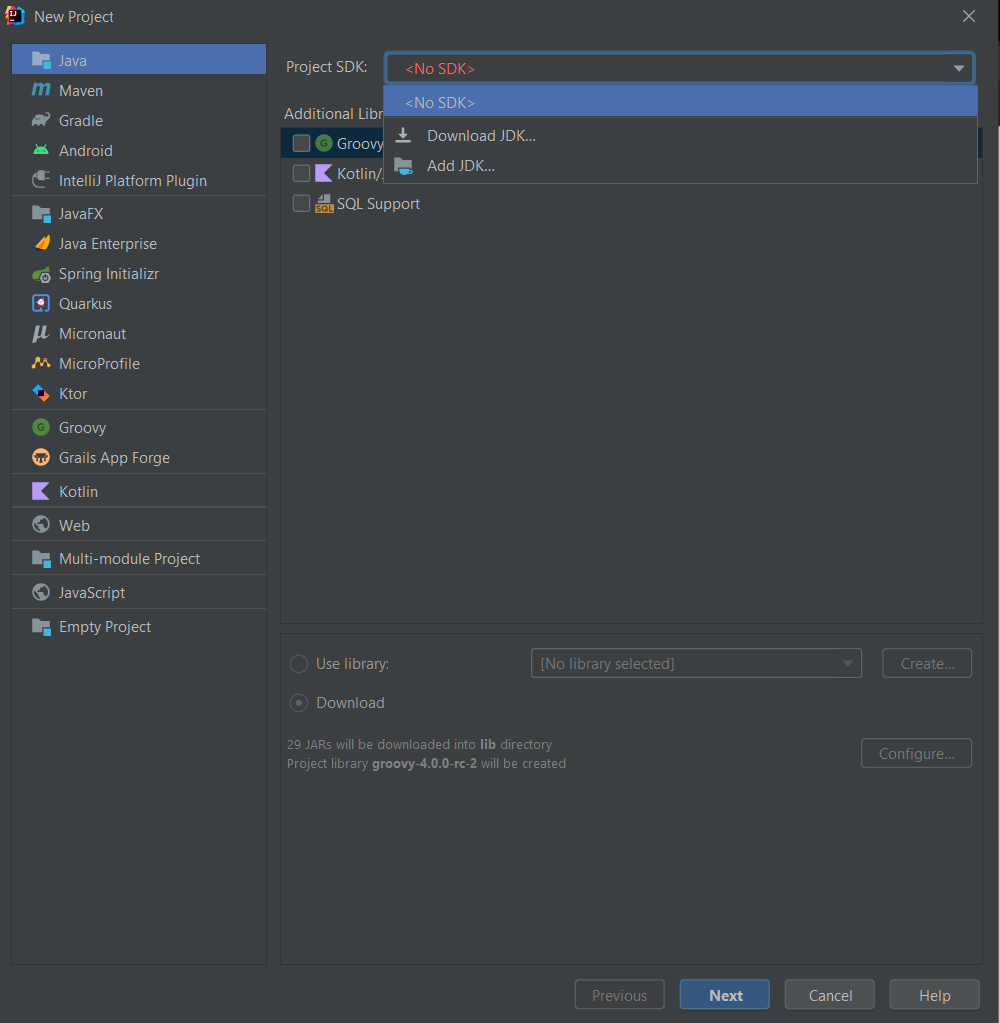The image size is (1000, 1023).
Task: Choose Add JDK... from the SDK list
Action: (x=680, y=166)
